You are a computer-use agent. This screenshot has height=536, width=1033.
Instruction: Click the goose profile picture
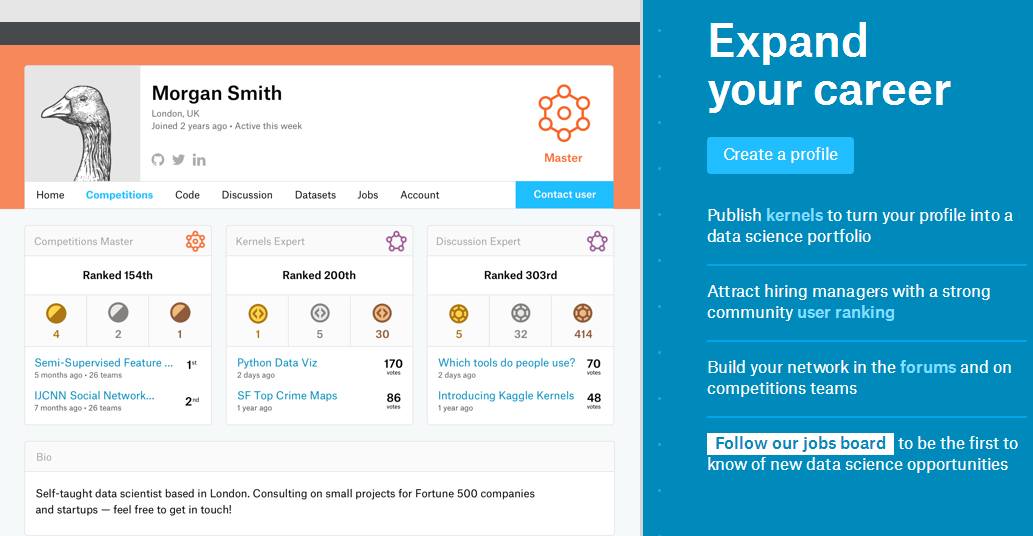pos(83,123)
